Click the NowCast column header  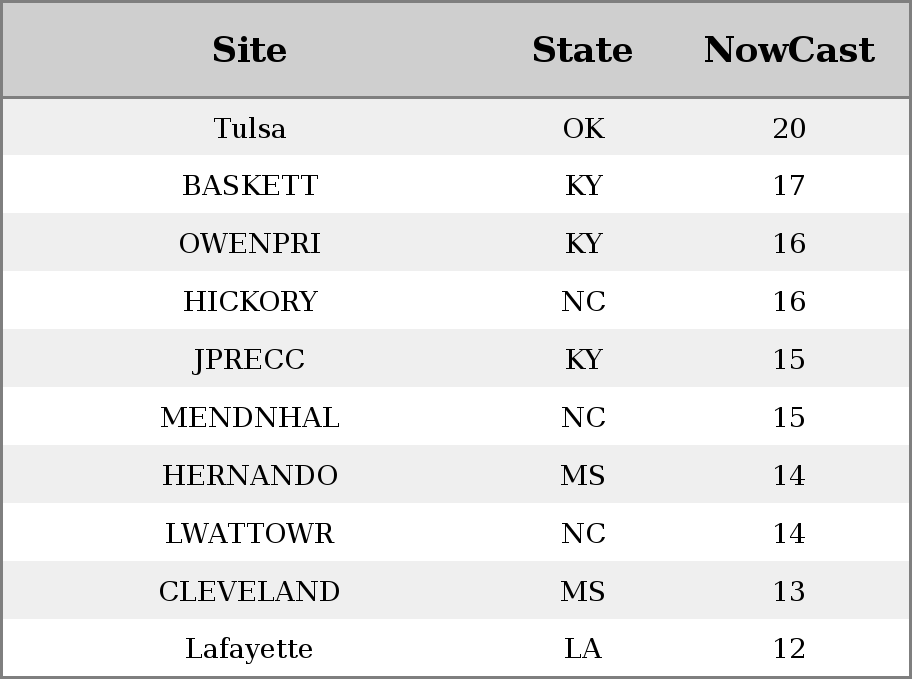coord(789,49)
